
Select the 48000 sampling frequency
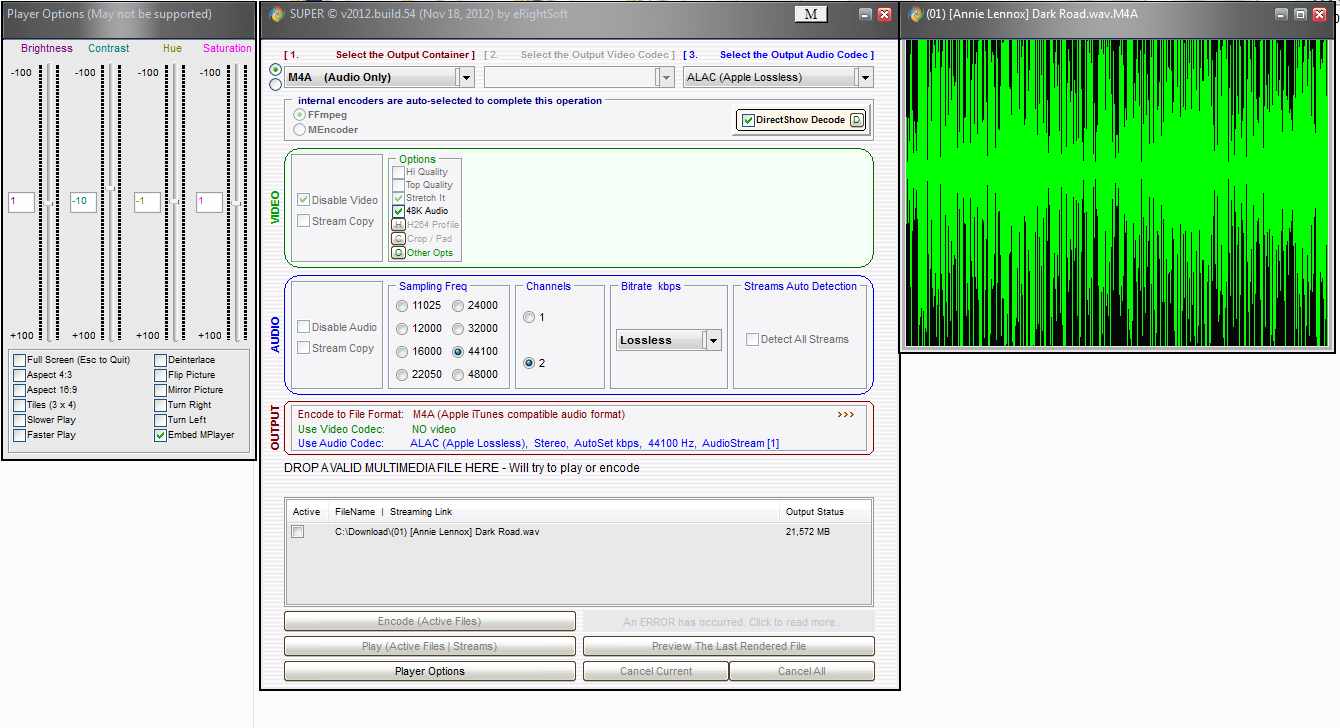click(459, 375)
